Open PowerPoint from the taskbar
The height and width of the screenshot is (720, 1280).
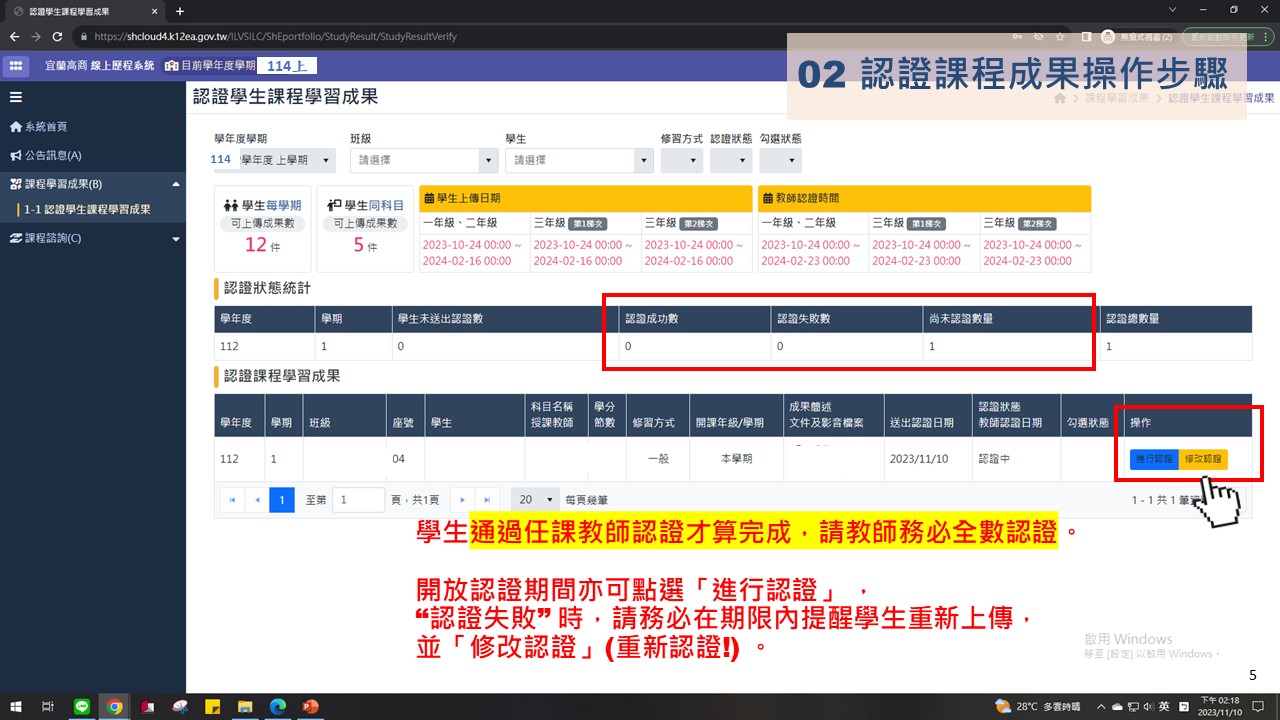pyautogui.click(x=309, y=706)
